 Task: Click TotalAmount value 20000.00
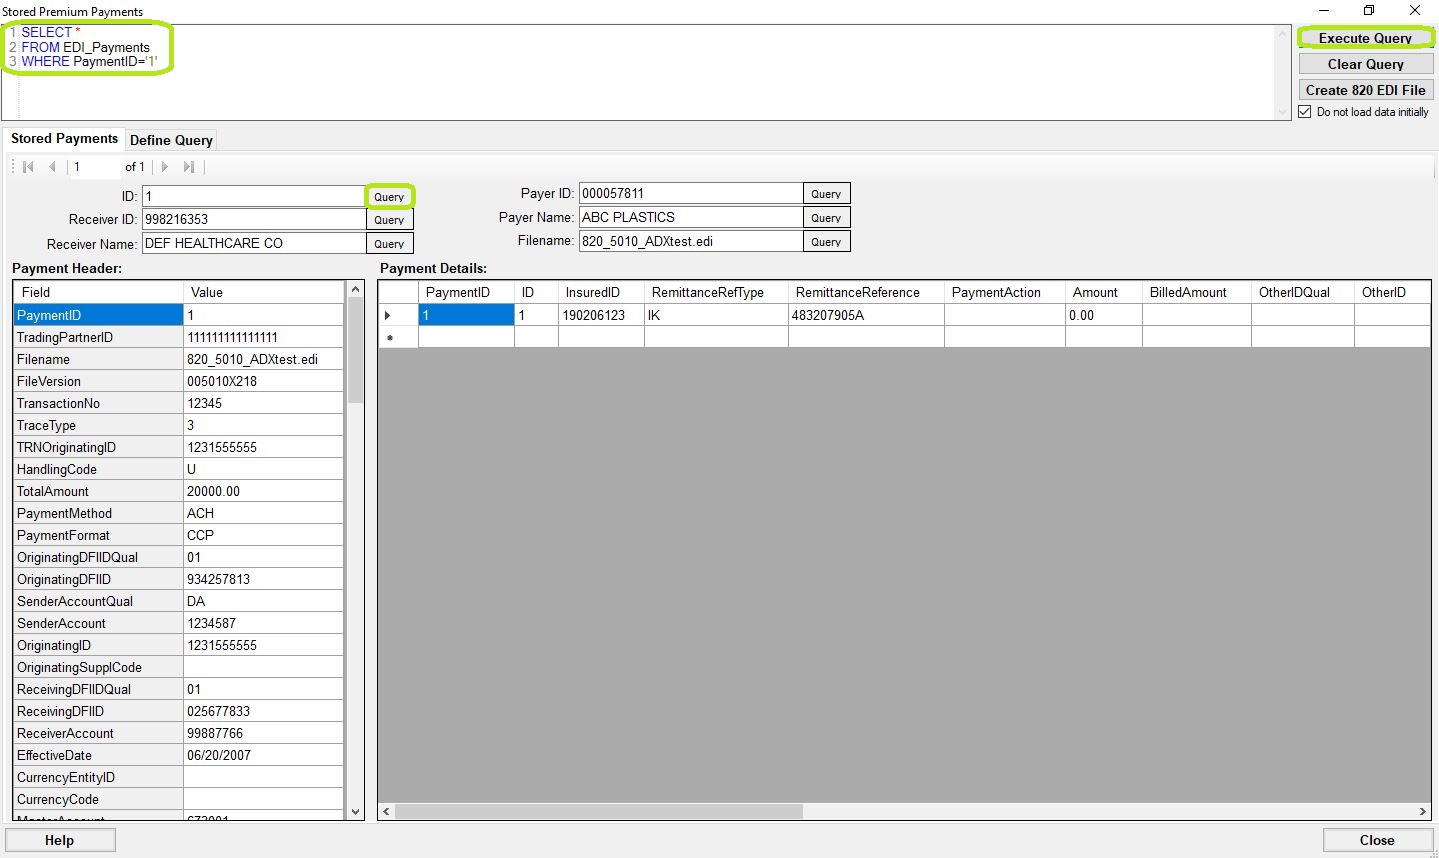click(x=263, y=491)
